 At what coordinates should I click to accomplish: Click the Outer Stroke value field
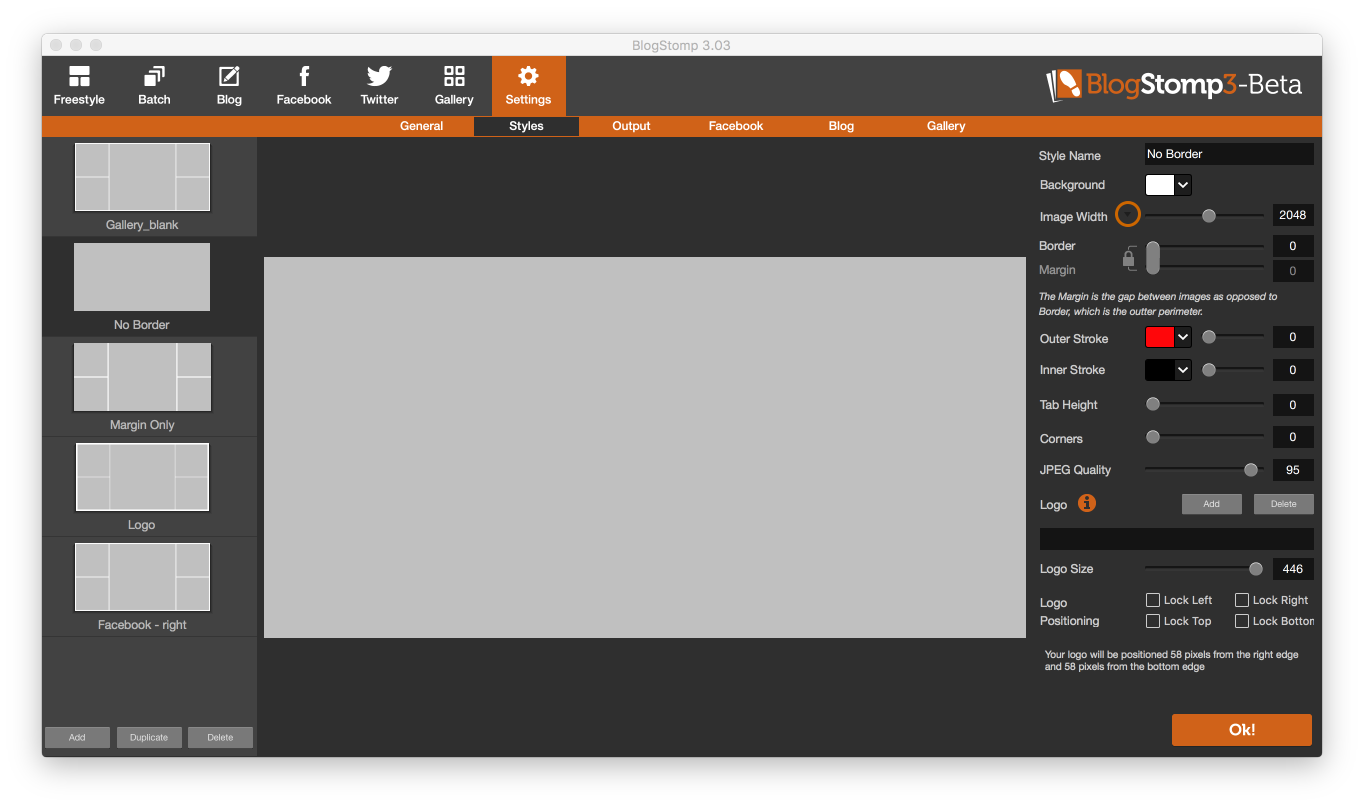(1293, 337)
